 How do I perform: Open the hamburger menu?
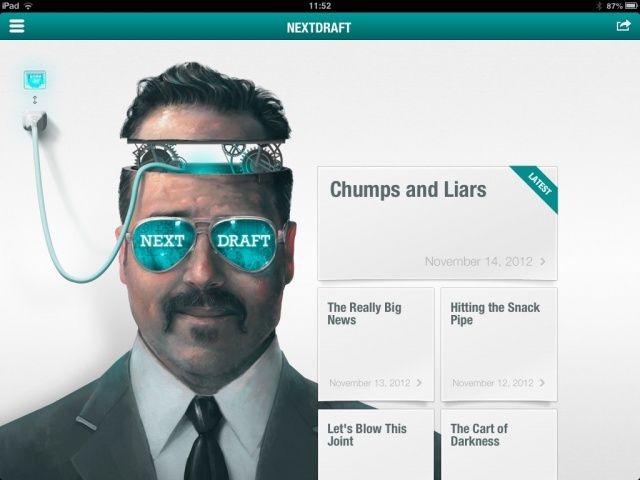[x=17, y=26]
